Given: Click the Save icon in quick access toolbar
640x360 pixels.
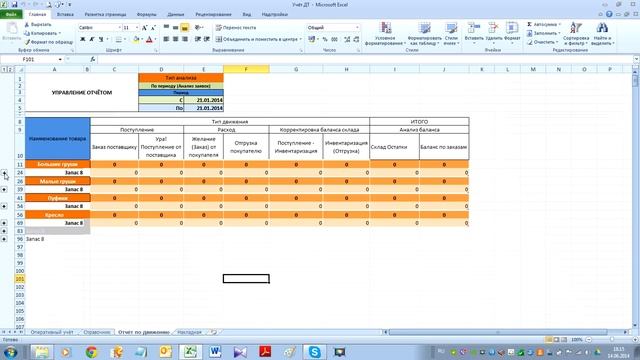Looking at the screenshot, I should (14, 4).
